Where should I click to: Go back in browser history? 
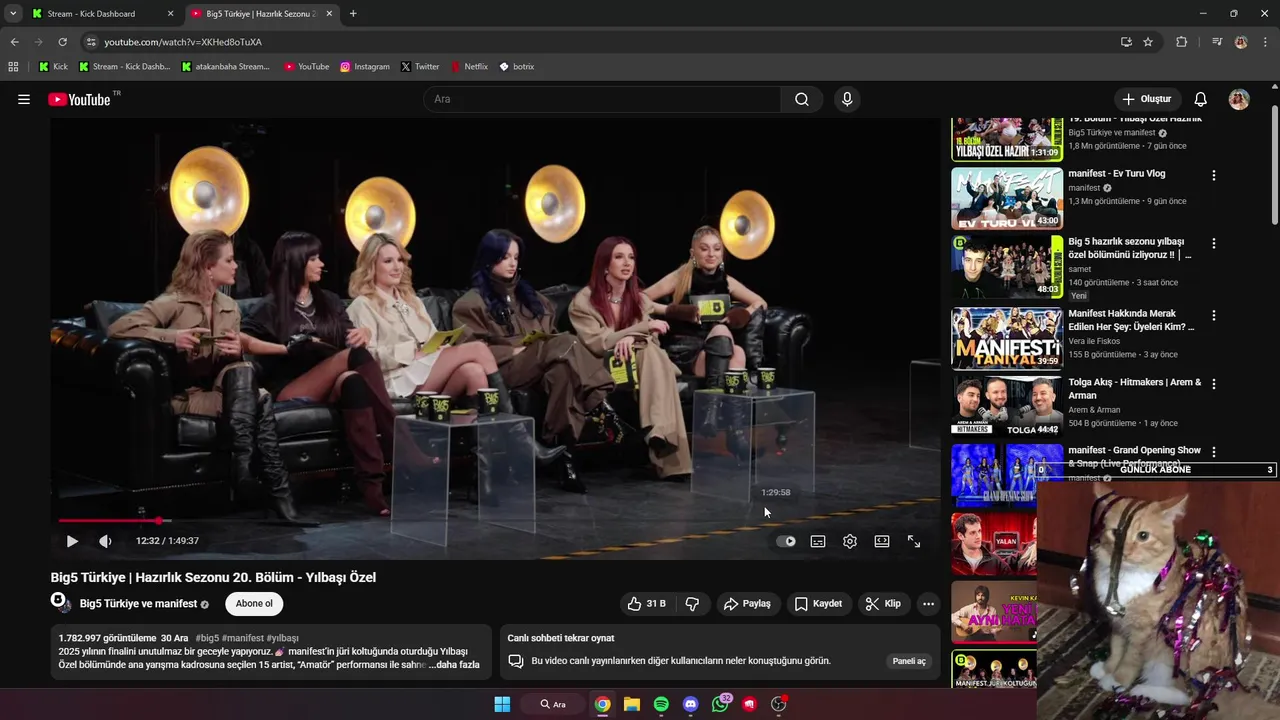[14, 42]
